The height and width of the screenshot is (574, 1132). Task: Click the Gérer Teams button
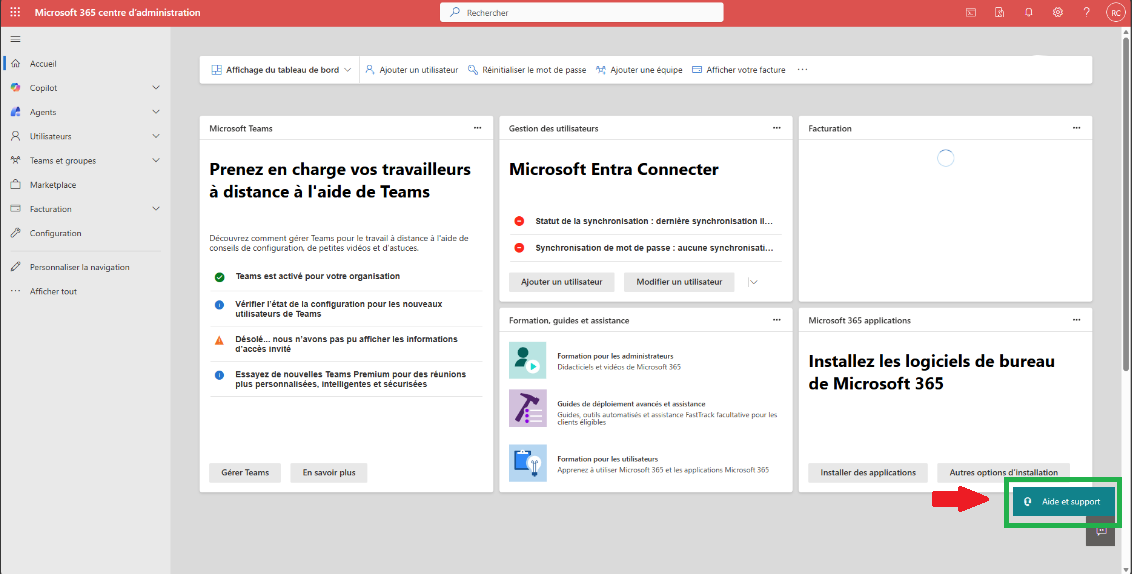pyautogui.click(x=245, y=472)
